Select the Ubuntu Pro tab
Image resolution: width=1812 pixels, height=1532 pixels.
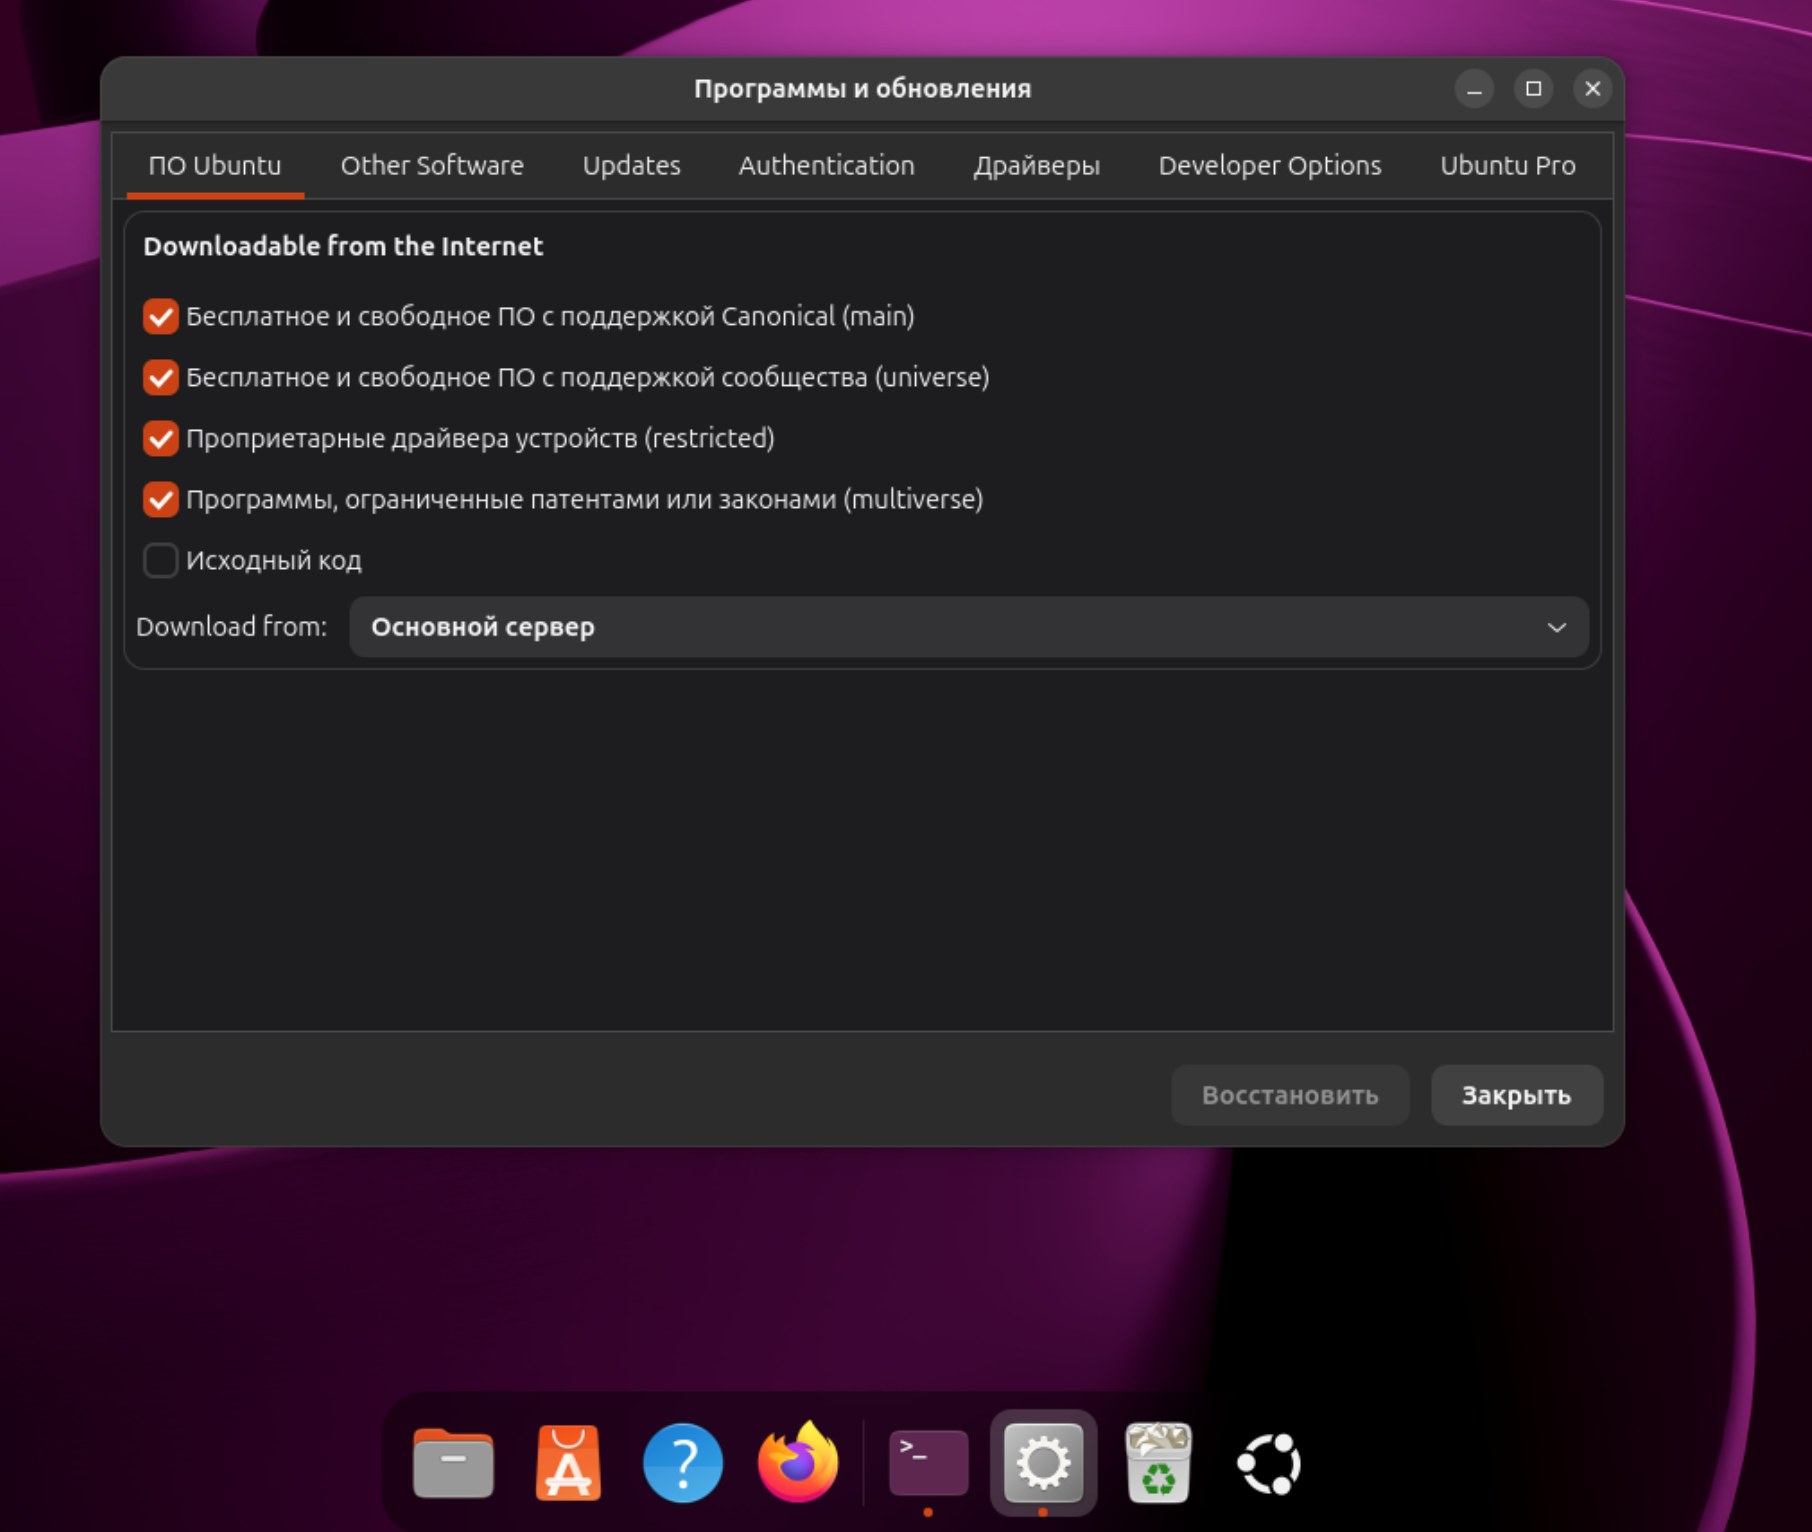[x=1507, y=166]
